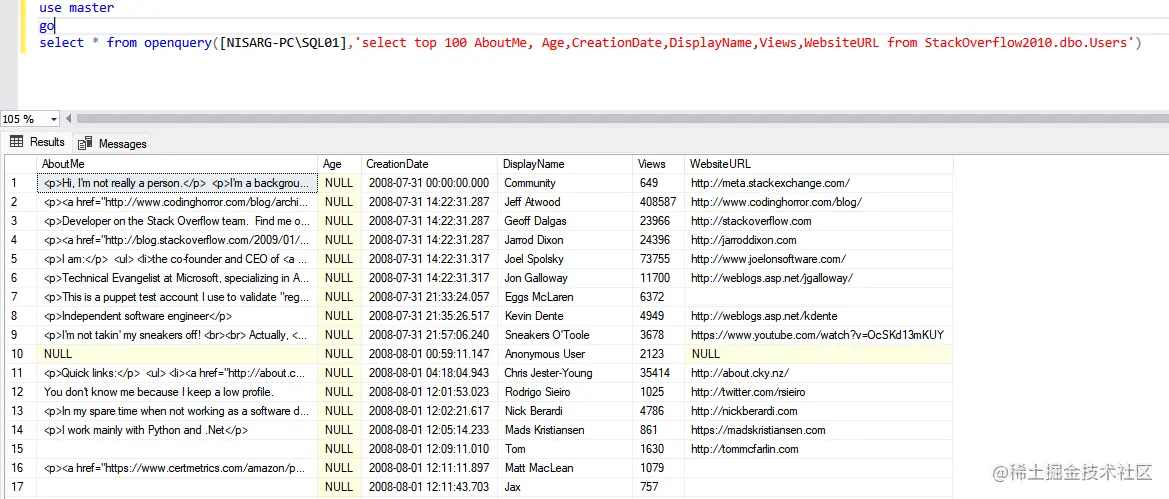Click WebsiteURL cell 'http://about.cky.nz/'
Image resolution: width=1169 pixels, height=499 pixels.
(x=818, y=373)
